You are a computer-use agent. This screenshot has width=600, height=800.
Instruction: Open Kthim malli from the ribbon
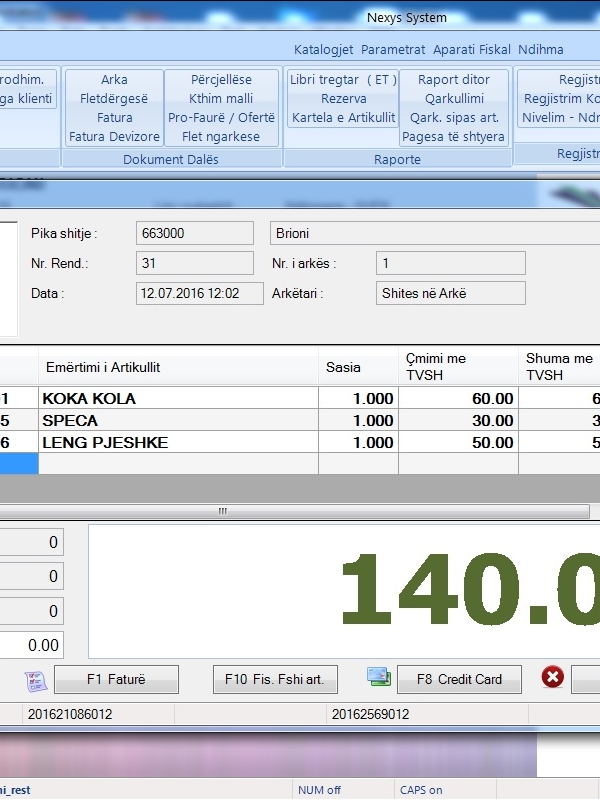click(221, 99)
